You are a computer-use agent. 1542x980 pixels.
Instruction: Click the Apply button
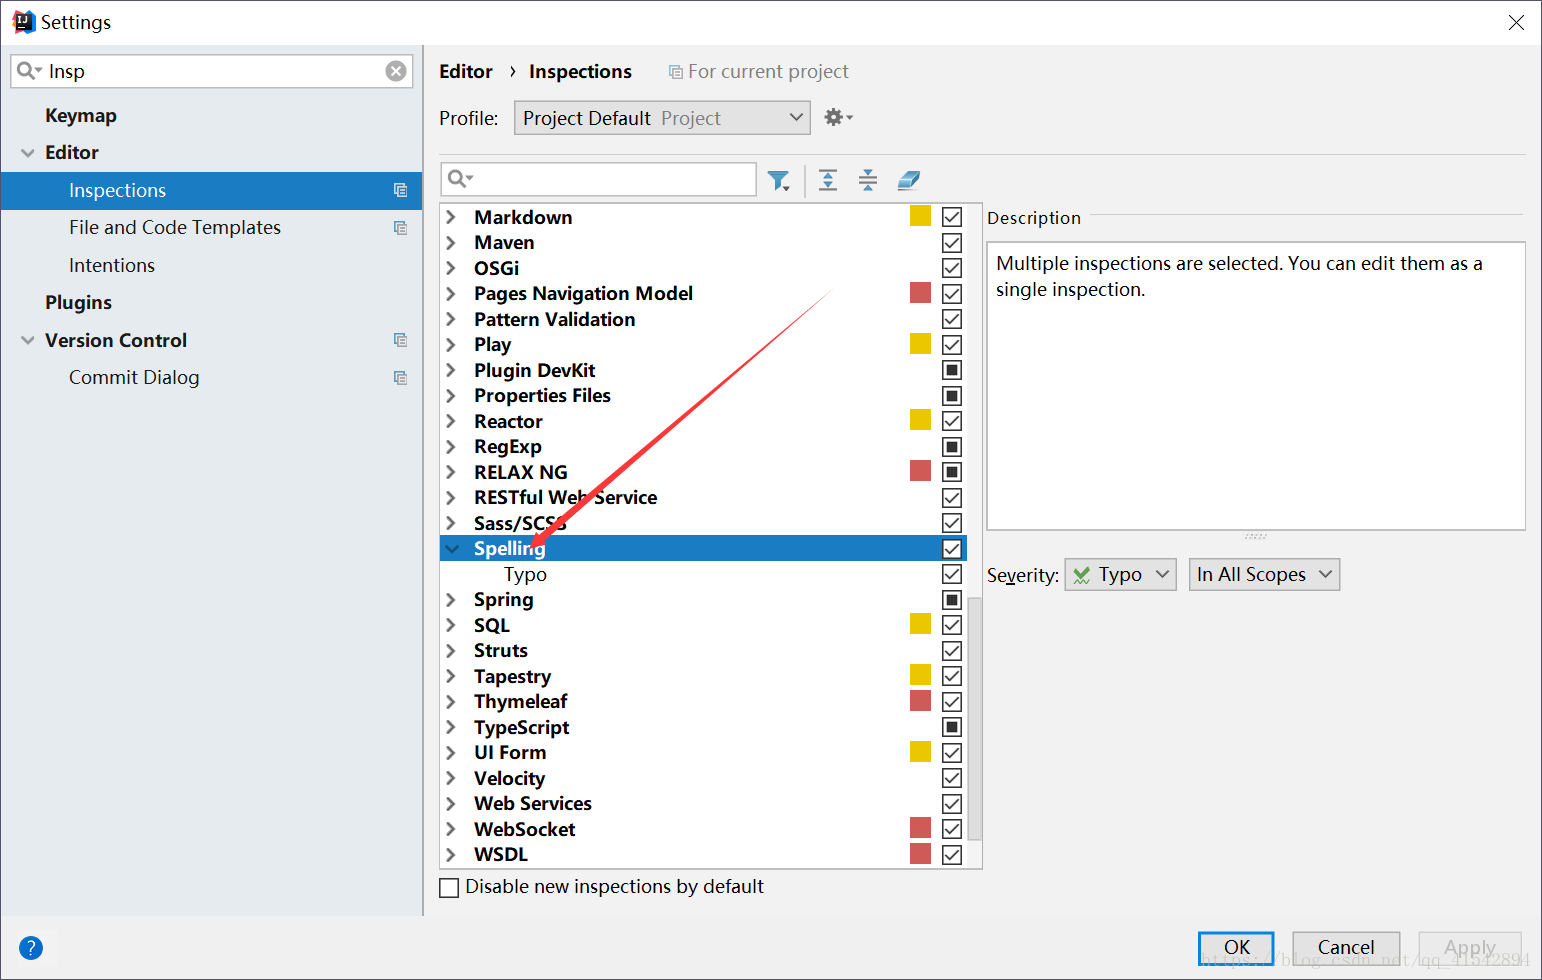(1470, 948)
